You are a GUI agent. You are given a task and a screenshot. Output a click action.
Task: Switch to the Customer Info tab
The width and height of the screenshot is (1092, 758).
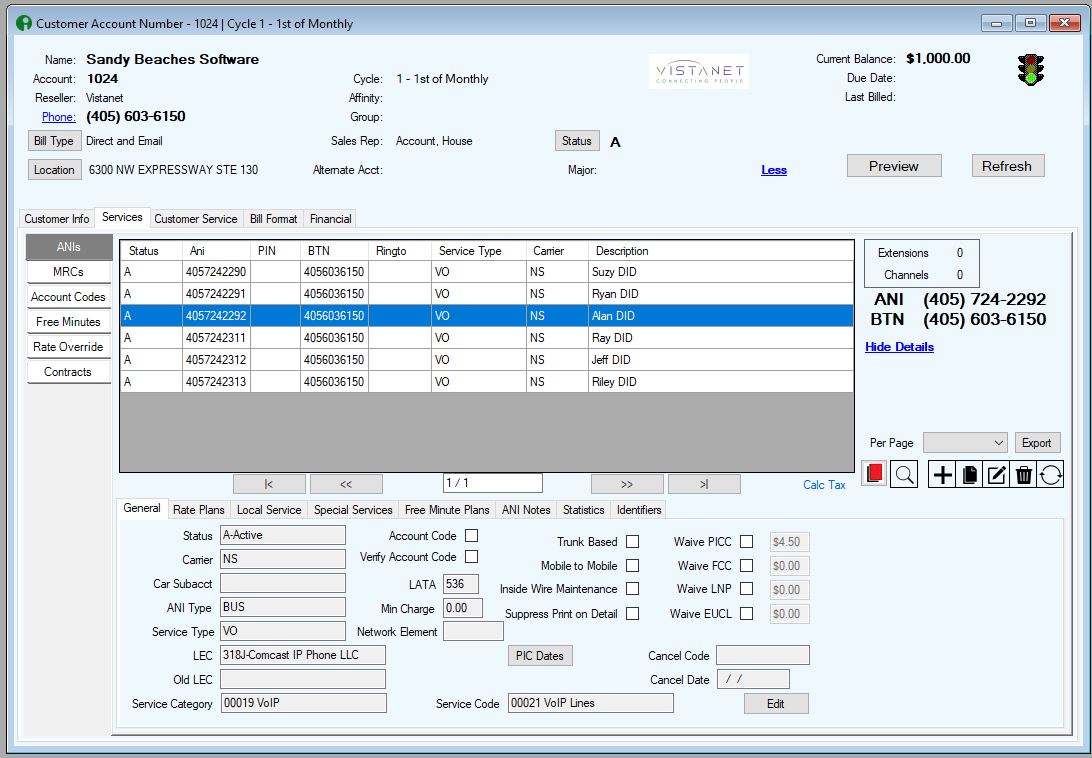pyautogui.click(x=57, y=219)
